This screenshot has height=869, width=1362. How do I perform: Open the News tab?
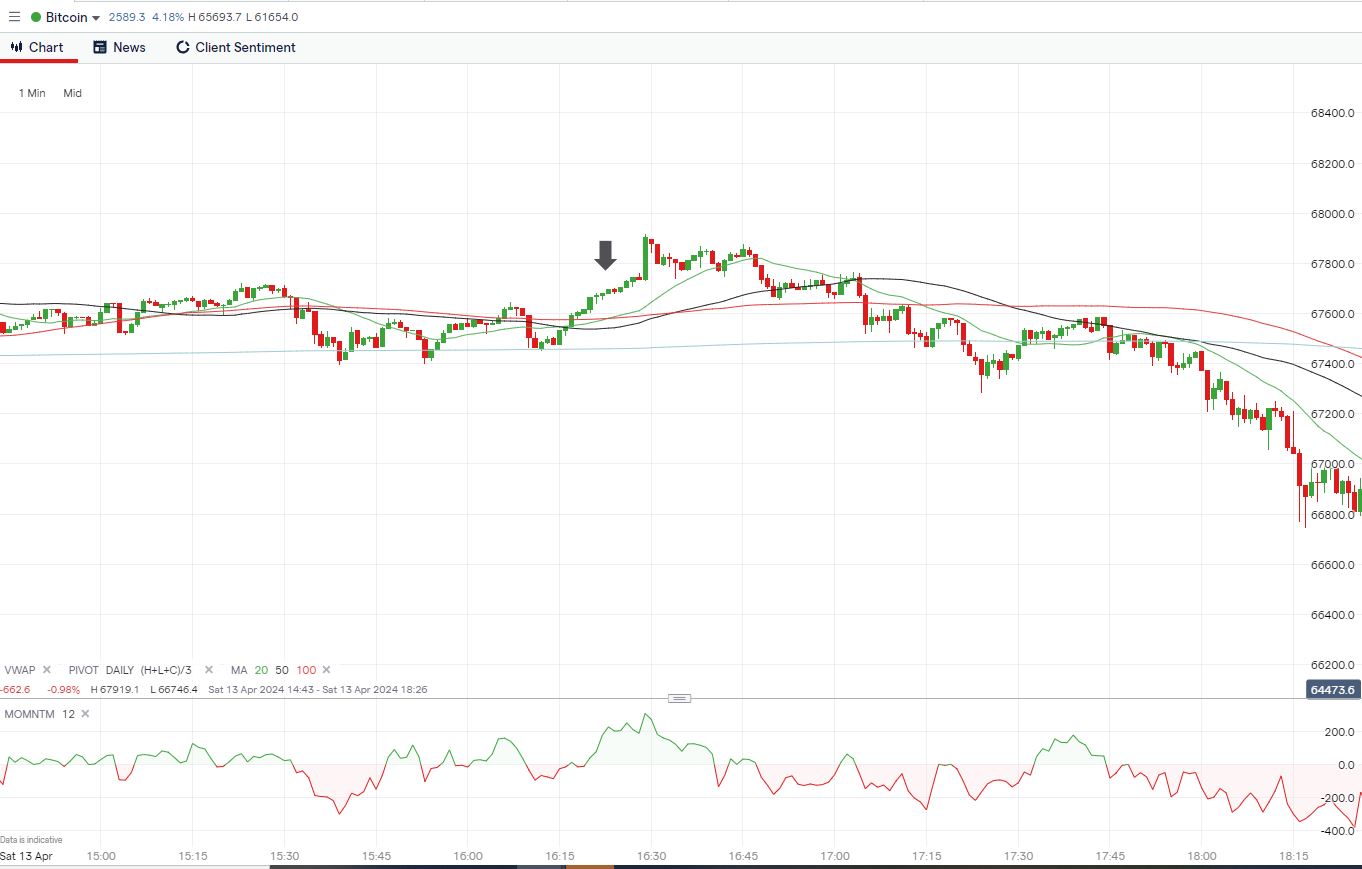click(119, 47)
